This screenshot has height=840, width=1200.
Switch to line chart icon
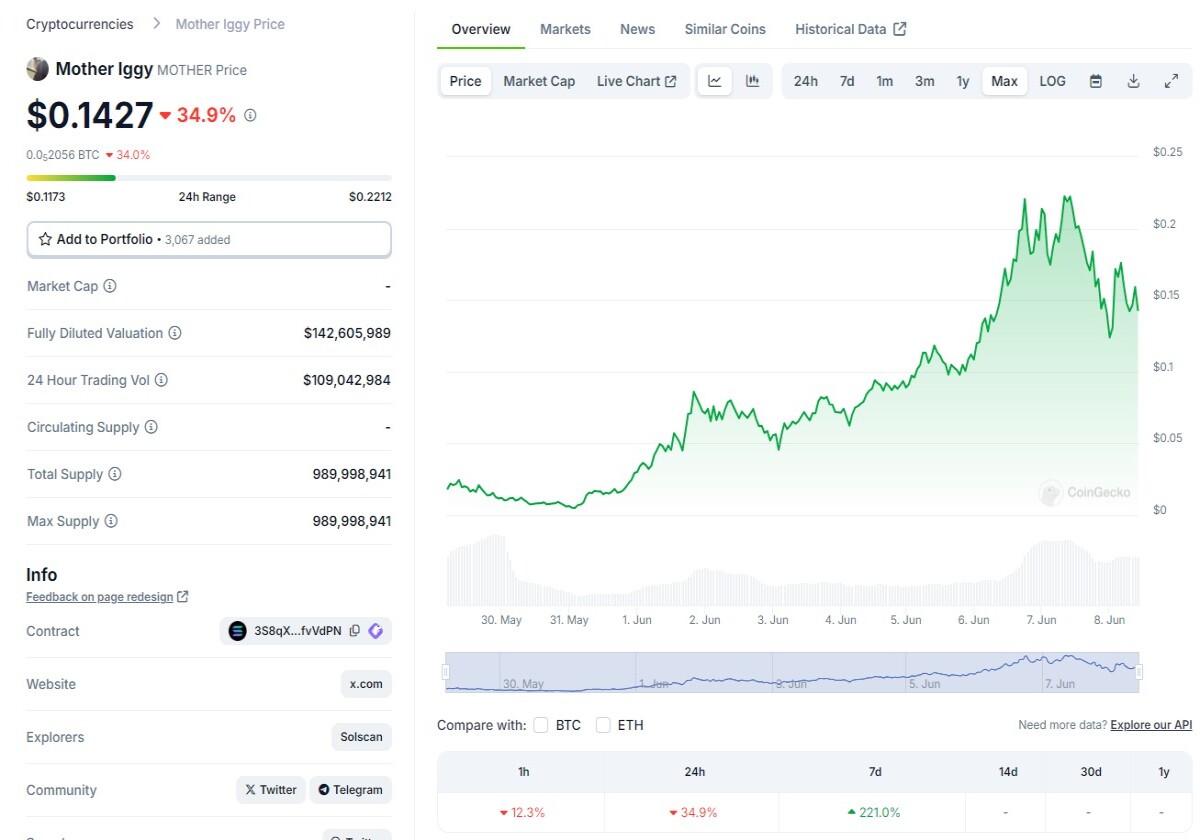[715, 81]
